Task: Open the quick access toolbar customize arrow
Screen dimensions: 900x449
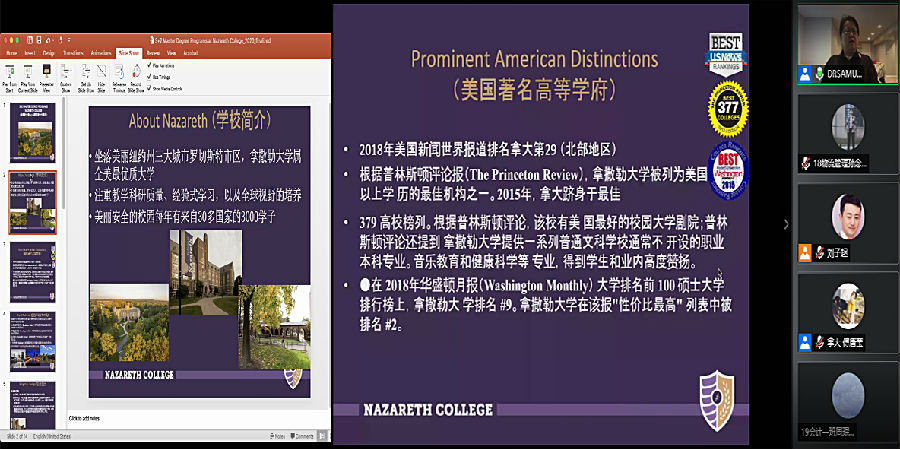Action: [68, 40]
